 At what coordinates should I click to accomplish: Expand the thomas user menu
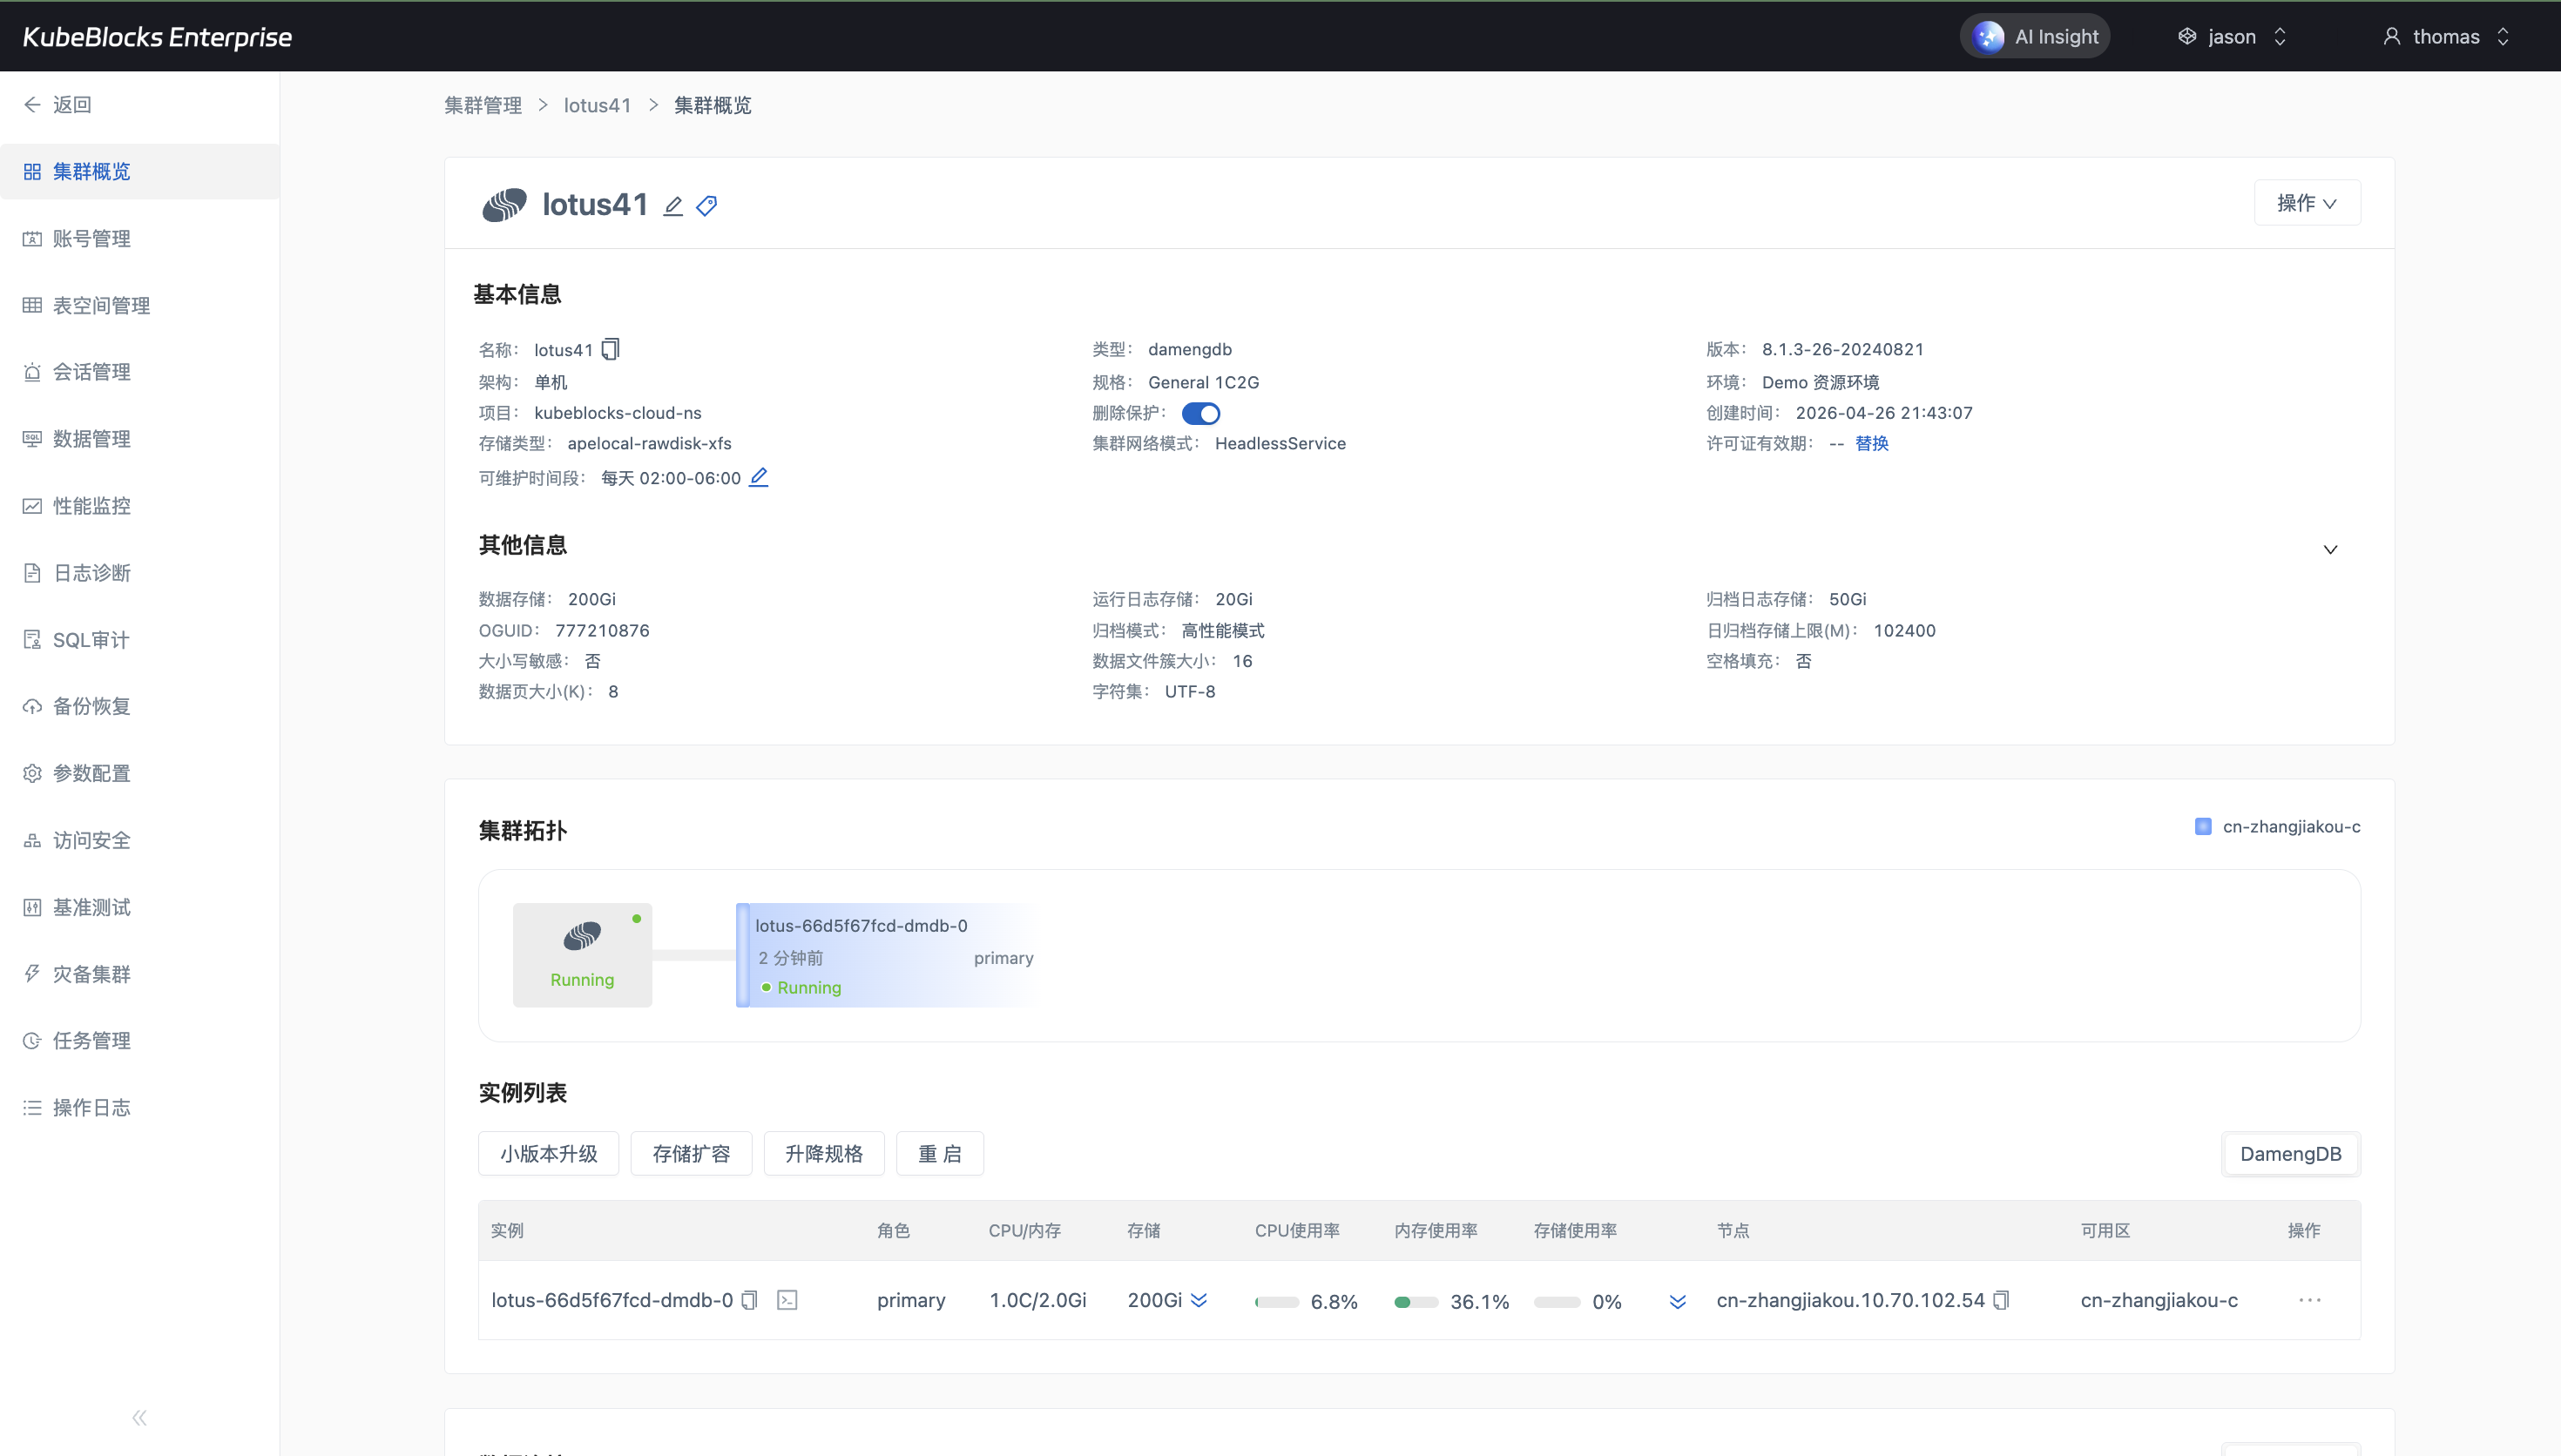coord(2446,37)
